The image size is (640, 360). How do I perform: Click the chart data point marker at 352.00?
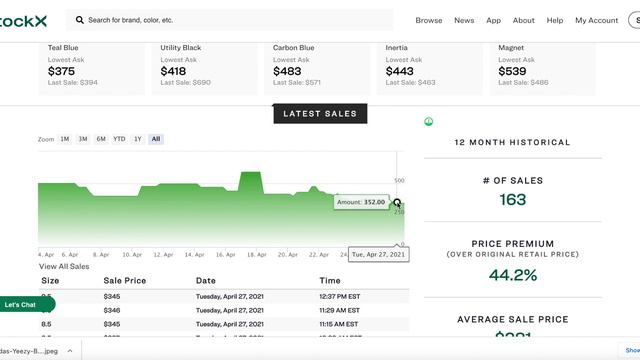click(397, 202)
